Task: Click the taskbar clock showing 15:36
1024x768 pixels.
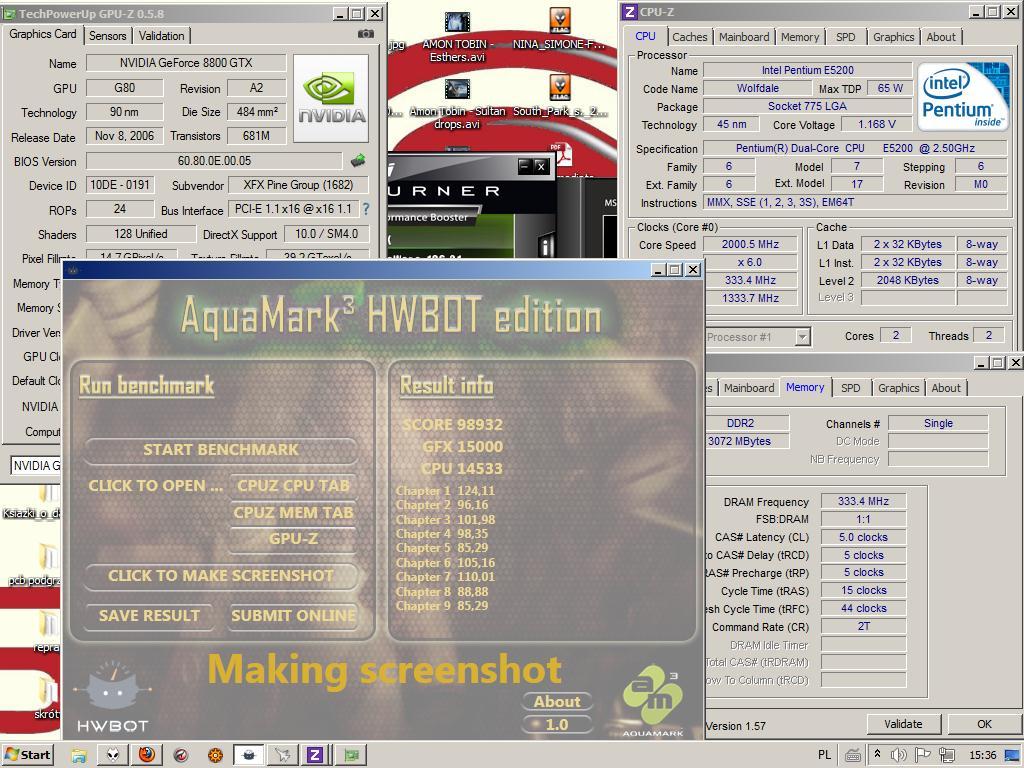Action: [983, 755]
